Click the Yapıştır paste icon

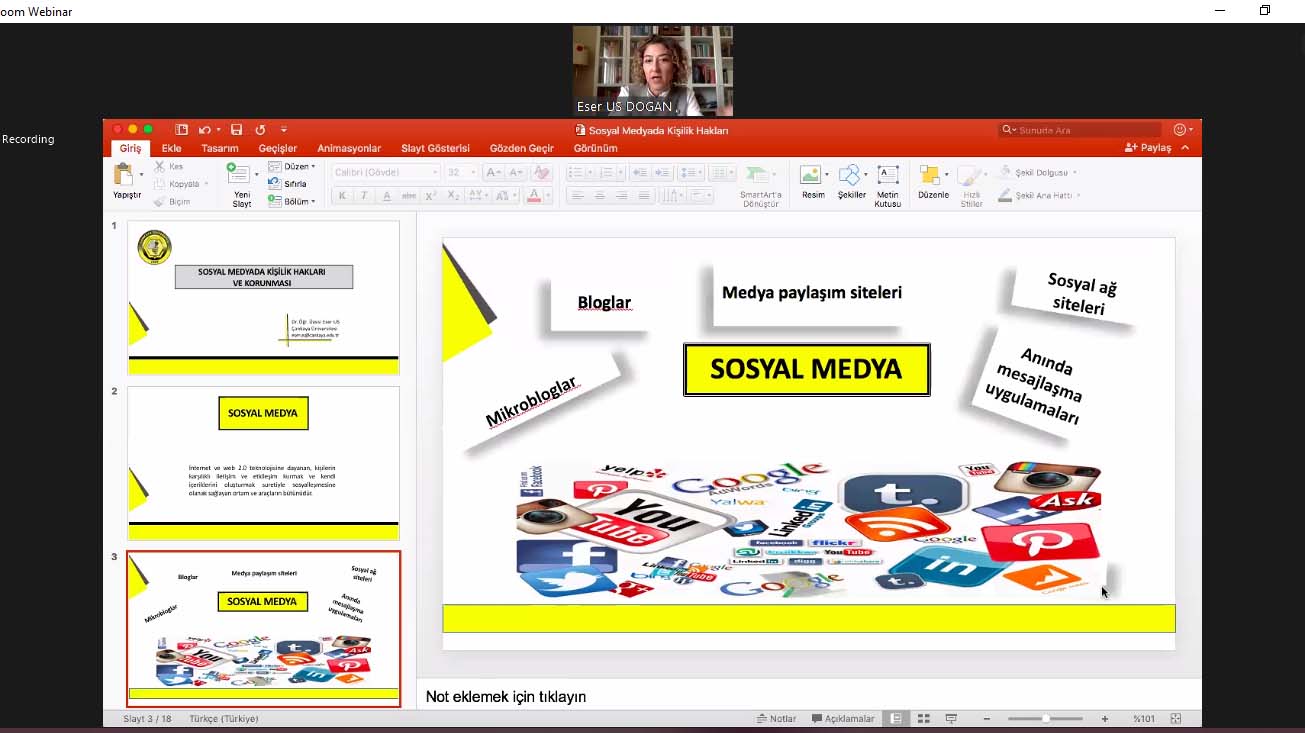(x=124, y=175)
